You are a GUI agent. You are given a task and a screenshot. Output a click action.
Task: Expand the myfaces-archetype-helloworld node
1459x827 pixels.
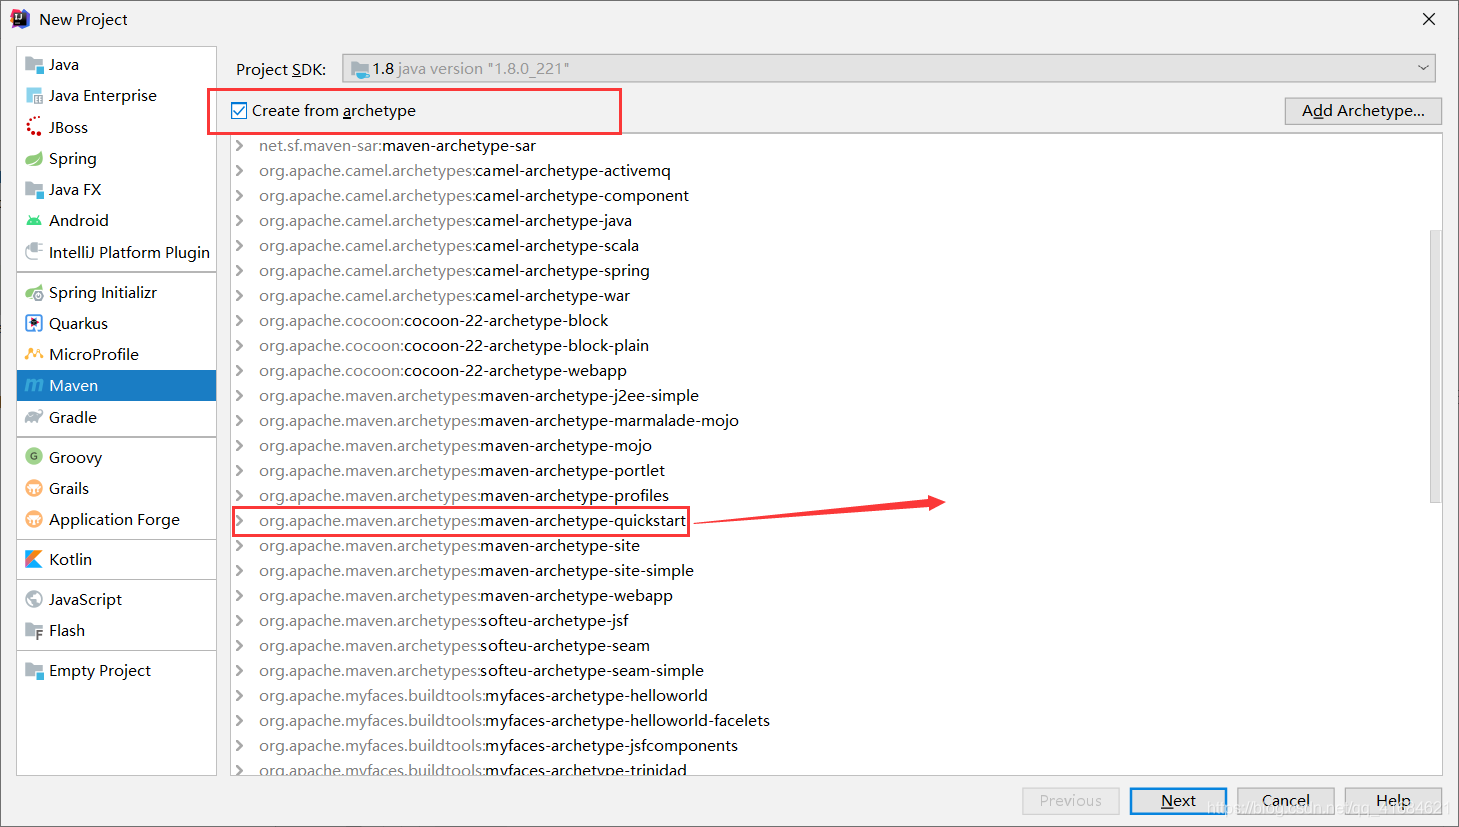pos(240,696)
